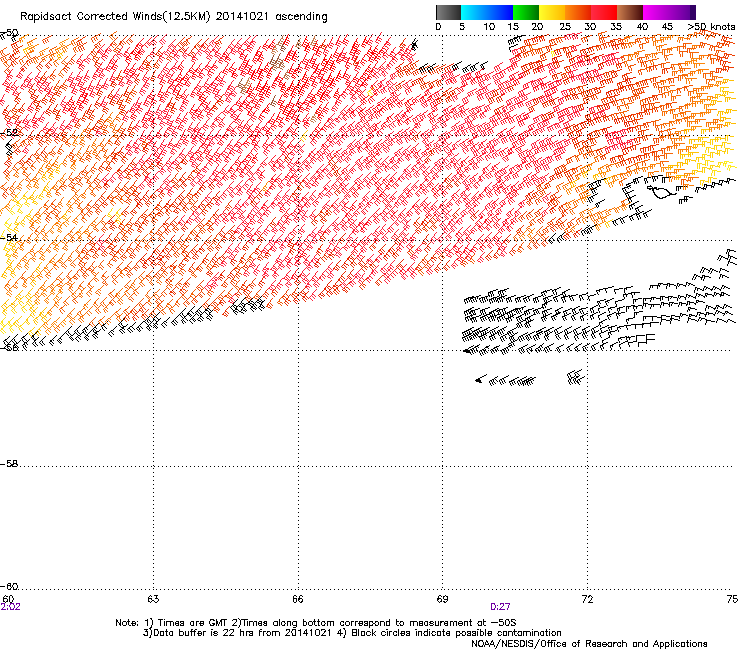Click the gray 0-5 knots color swatch
Image resolution: width=740 pixels, height=650 pixels.
pos(448,12)
